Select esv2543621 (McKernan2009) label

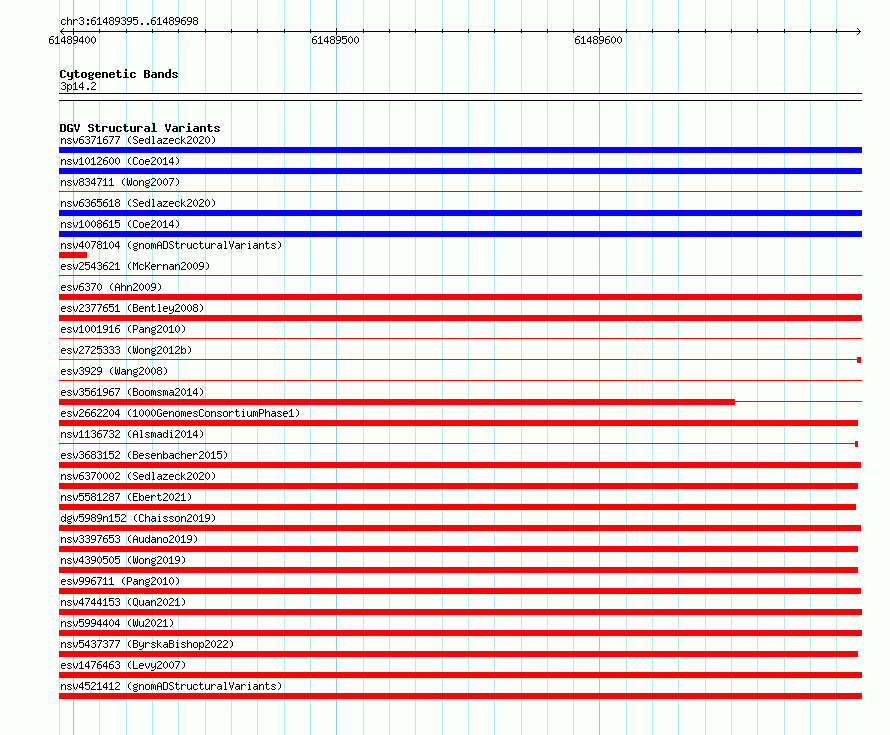(135, 266)
